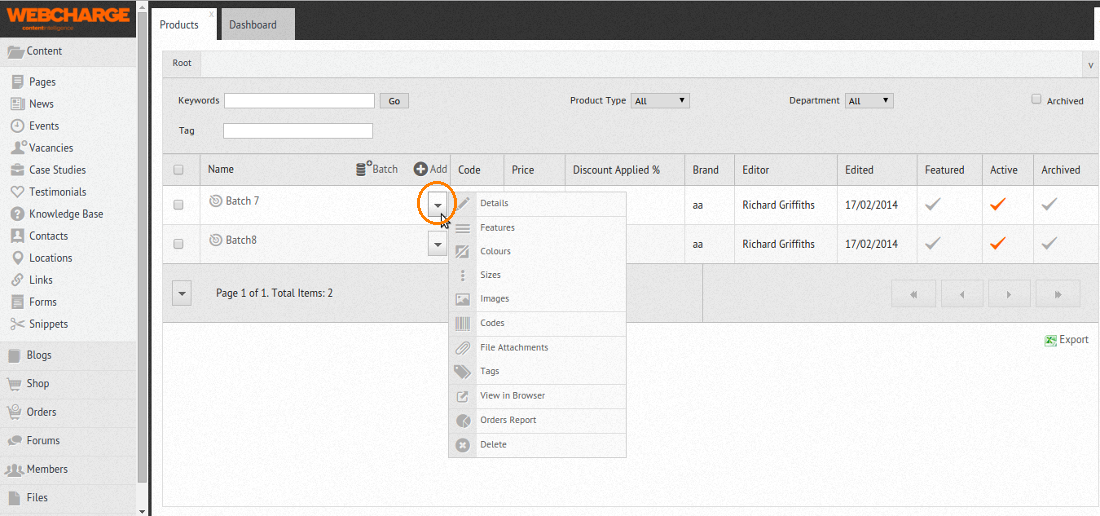
Task: Click the Delete icon in context menu
Action: pyautogui.click(x=462, y=445)
